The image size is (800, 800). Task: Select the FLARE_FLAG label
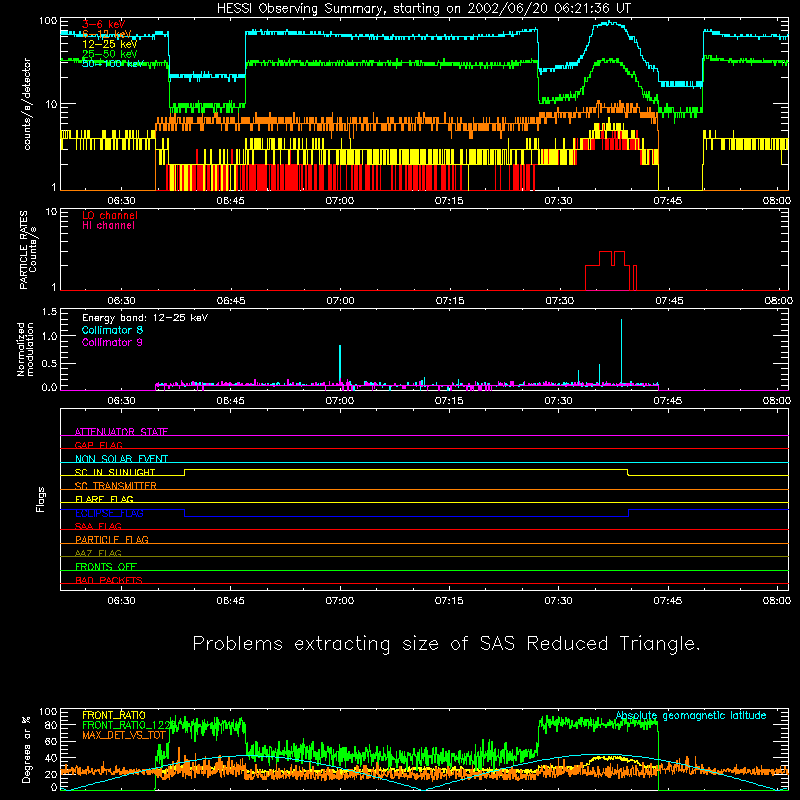(x=104, y=499)
